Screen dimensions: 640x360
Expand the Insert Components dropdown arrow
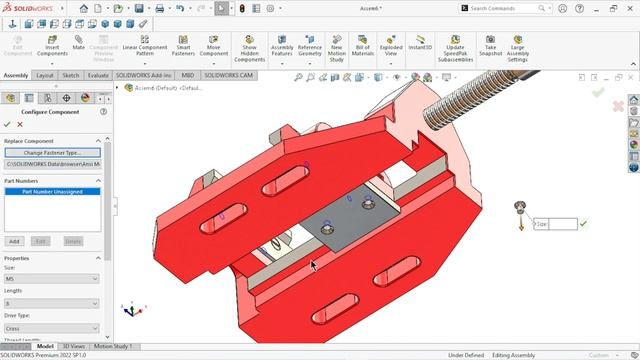pyautogui.click(x=52, y=64)
